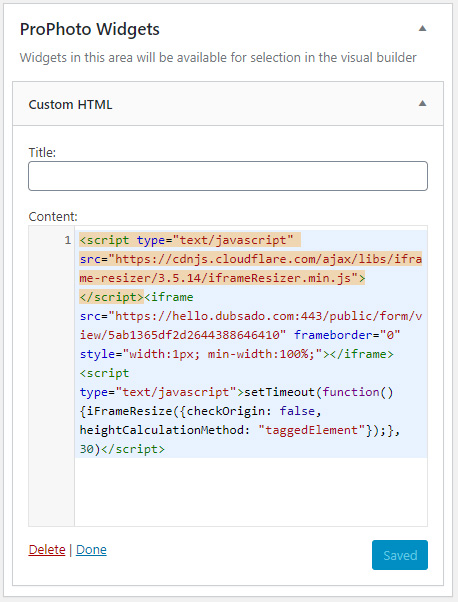
Task: Click the widget area description text
Action: coord(218,58)
